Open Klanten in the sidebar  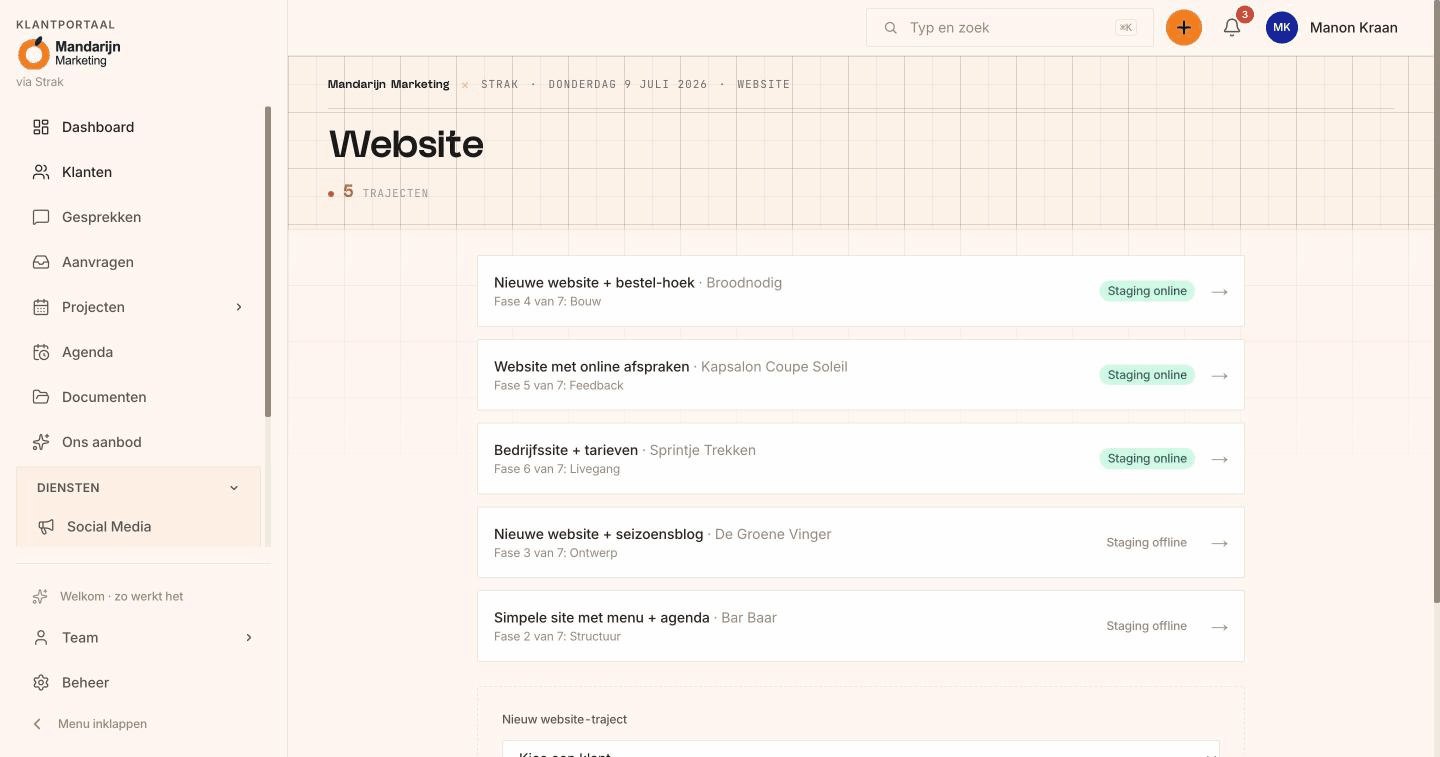coord(87,172)
